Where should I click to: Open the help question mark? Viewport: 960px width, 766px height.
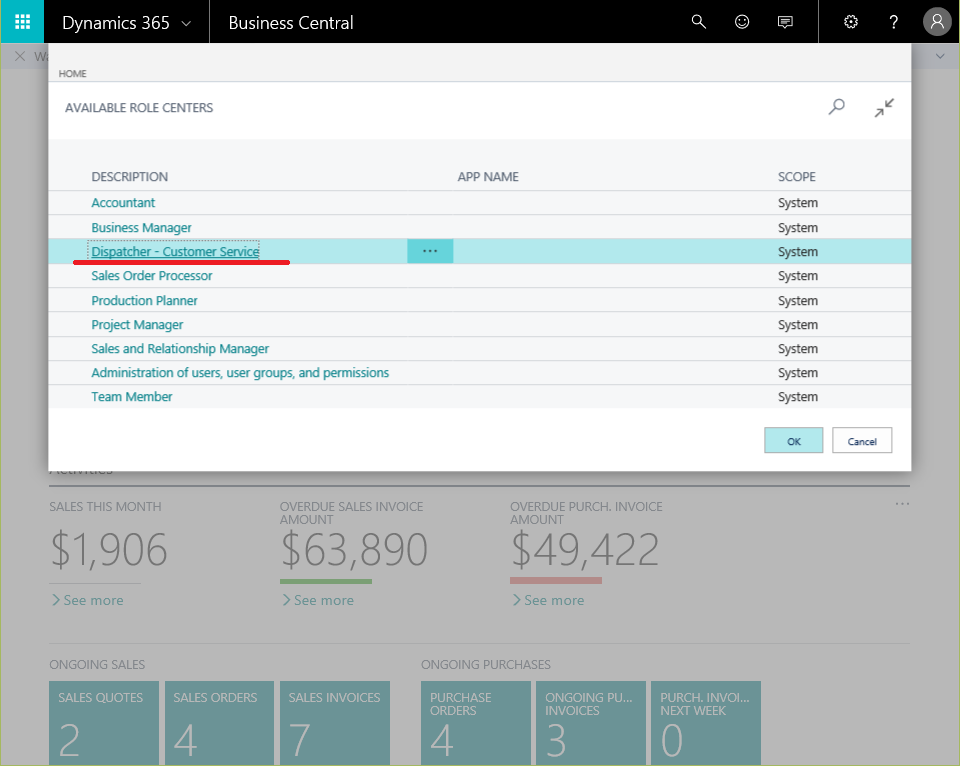[x=893, y=22]
